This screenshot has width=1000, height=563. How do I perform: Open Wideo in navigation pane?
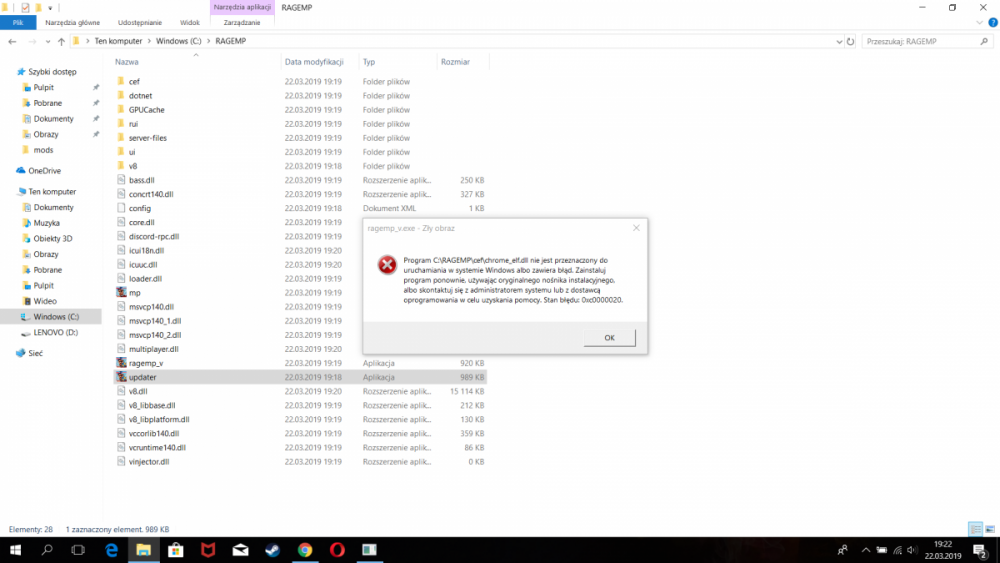45,301
